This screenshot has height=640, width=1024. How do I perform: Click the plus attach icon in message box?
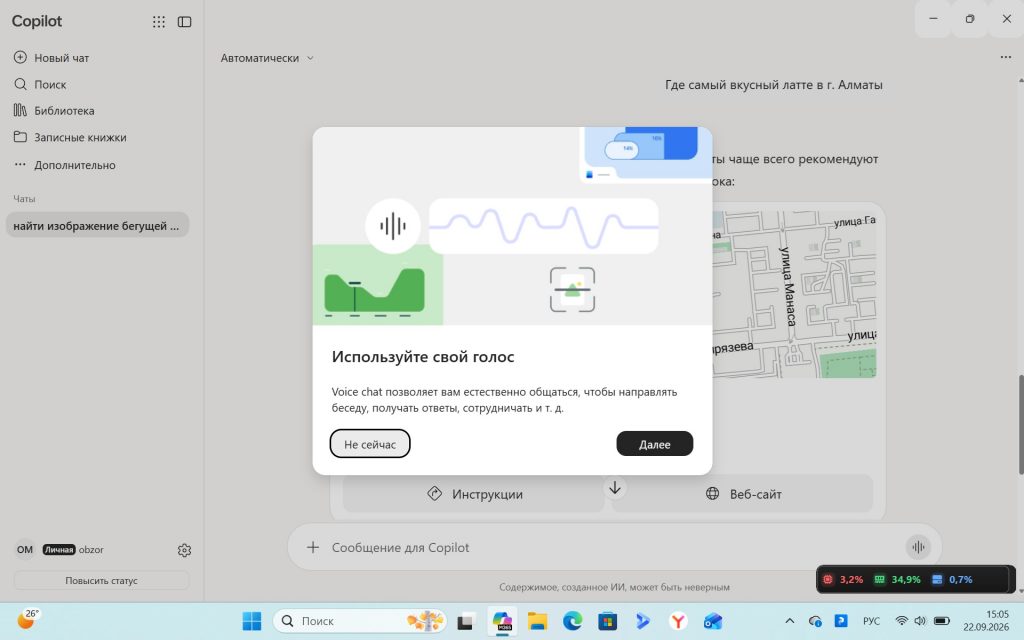click(313, 547)
